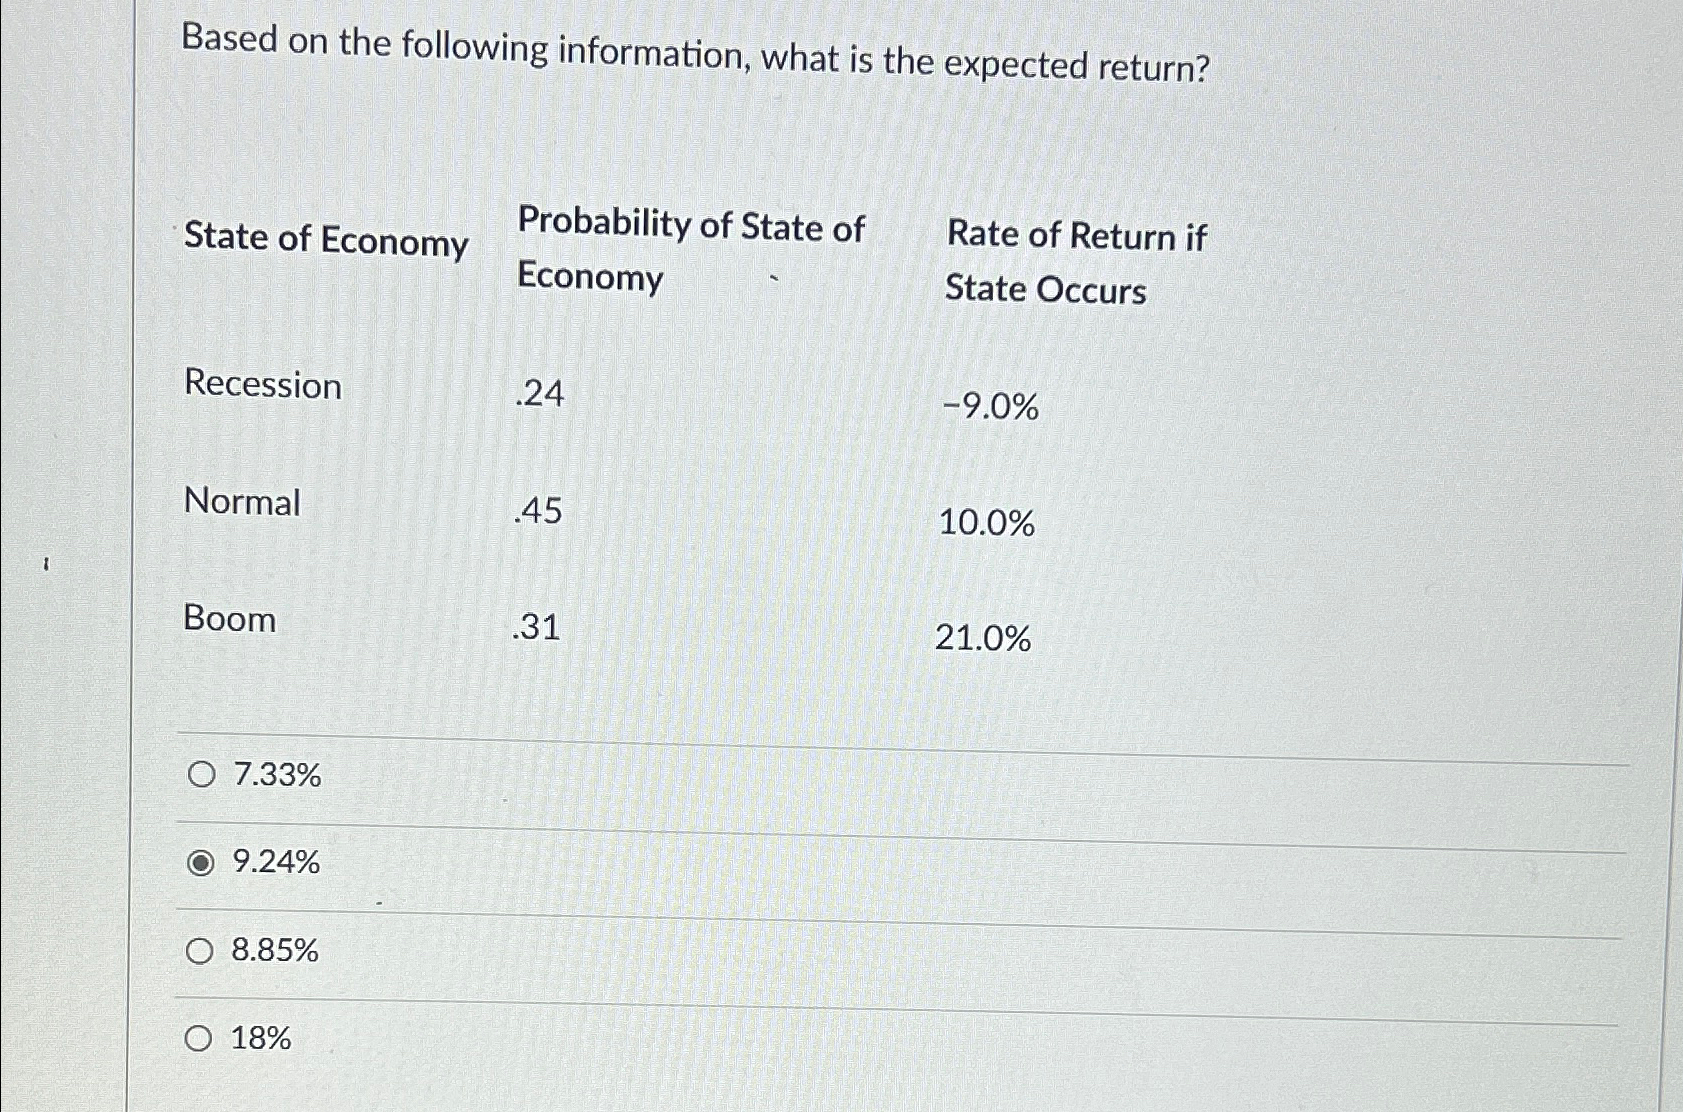
Task: Click the radio button beside 8.85%
Action: [x=200, y=952]
